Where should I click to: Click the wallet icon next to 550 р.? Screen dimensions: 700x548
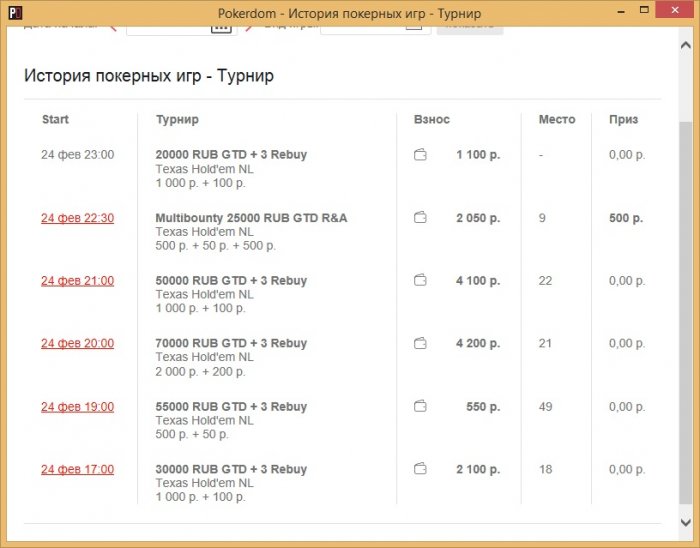click(x=420, y=406)
